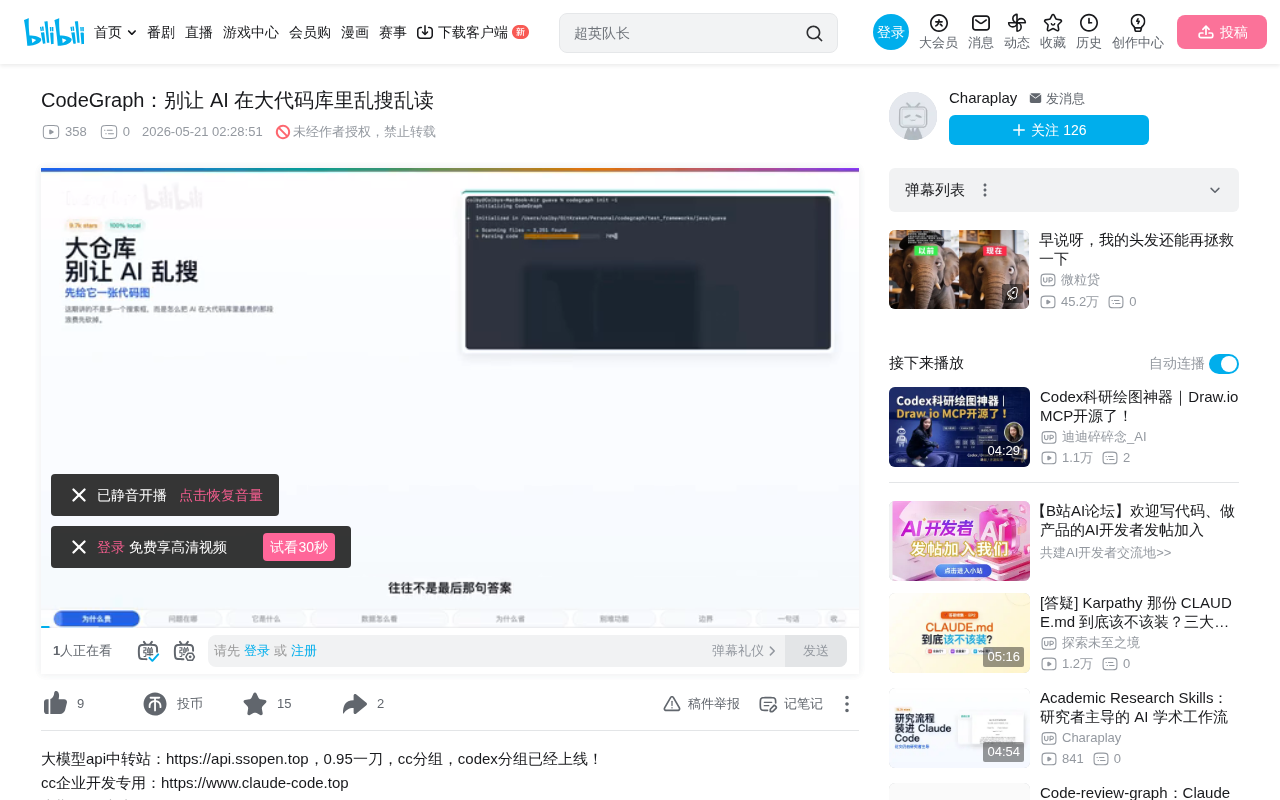Open uploader 迪迪碎碎念_AI link

1104,437
